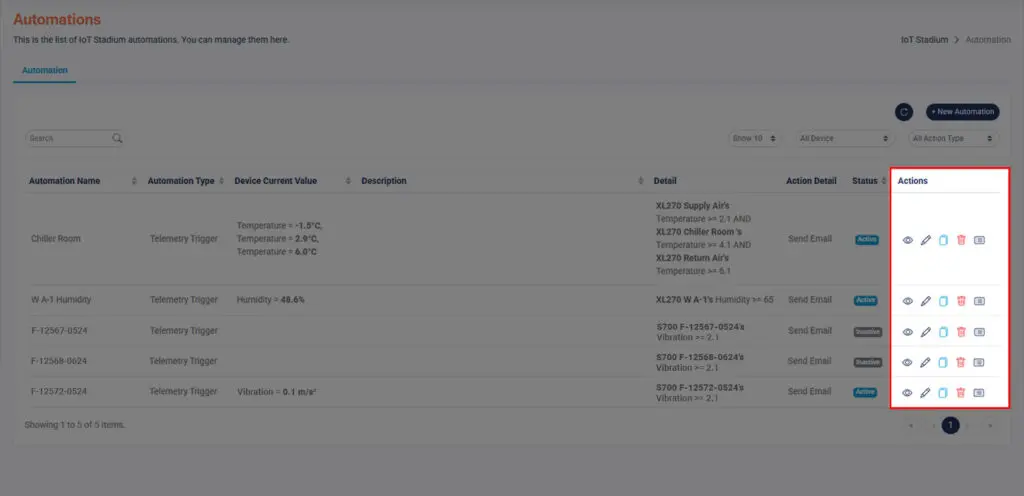Delete the W A-1 Humidity automation
This screenshot has width=1024, height=496.
click(x=961, y=302)
